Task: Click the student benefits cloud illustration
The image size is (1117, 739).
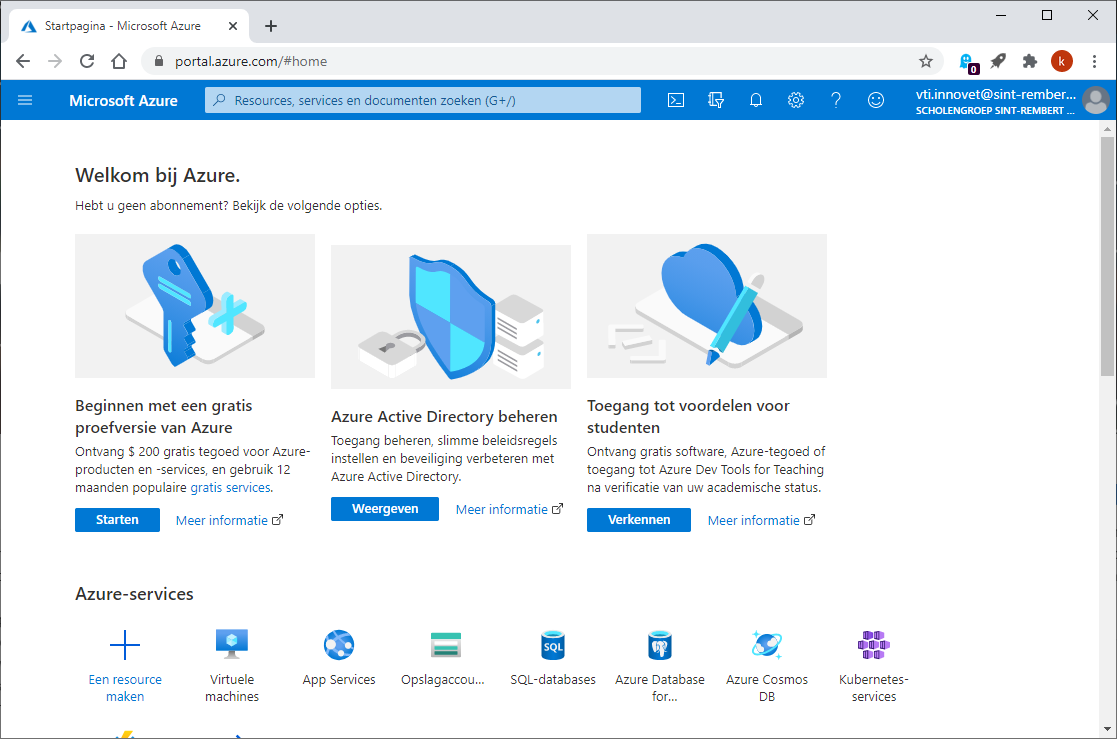Action: (707, 306)
